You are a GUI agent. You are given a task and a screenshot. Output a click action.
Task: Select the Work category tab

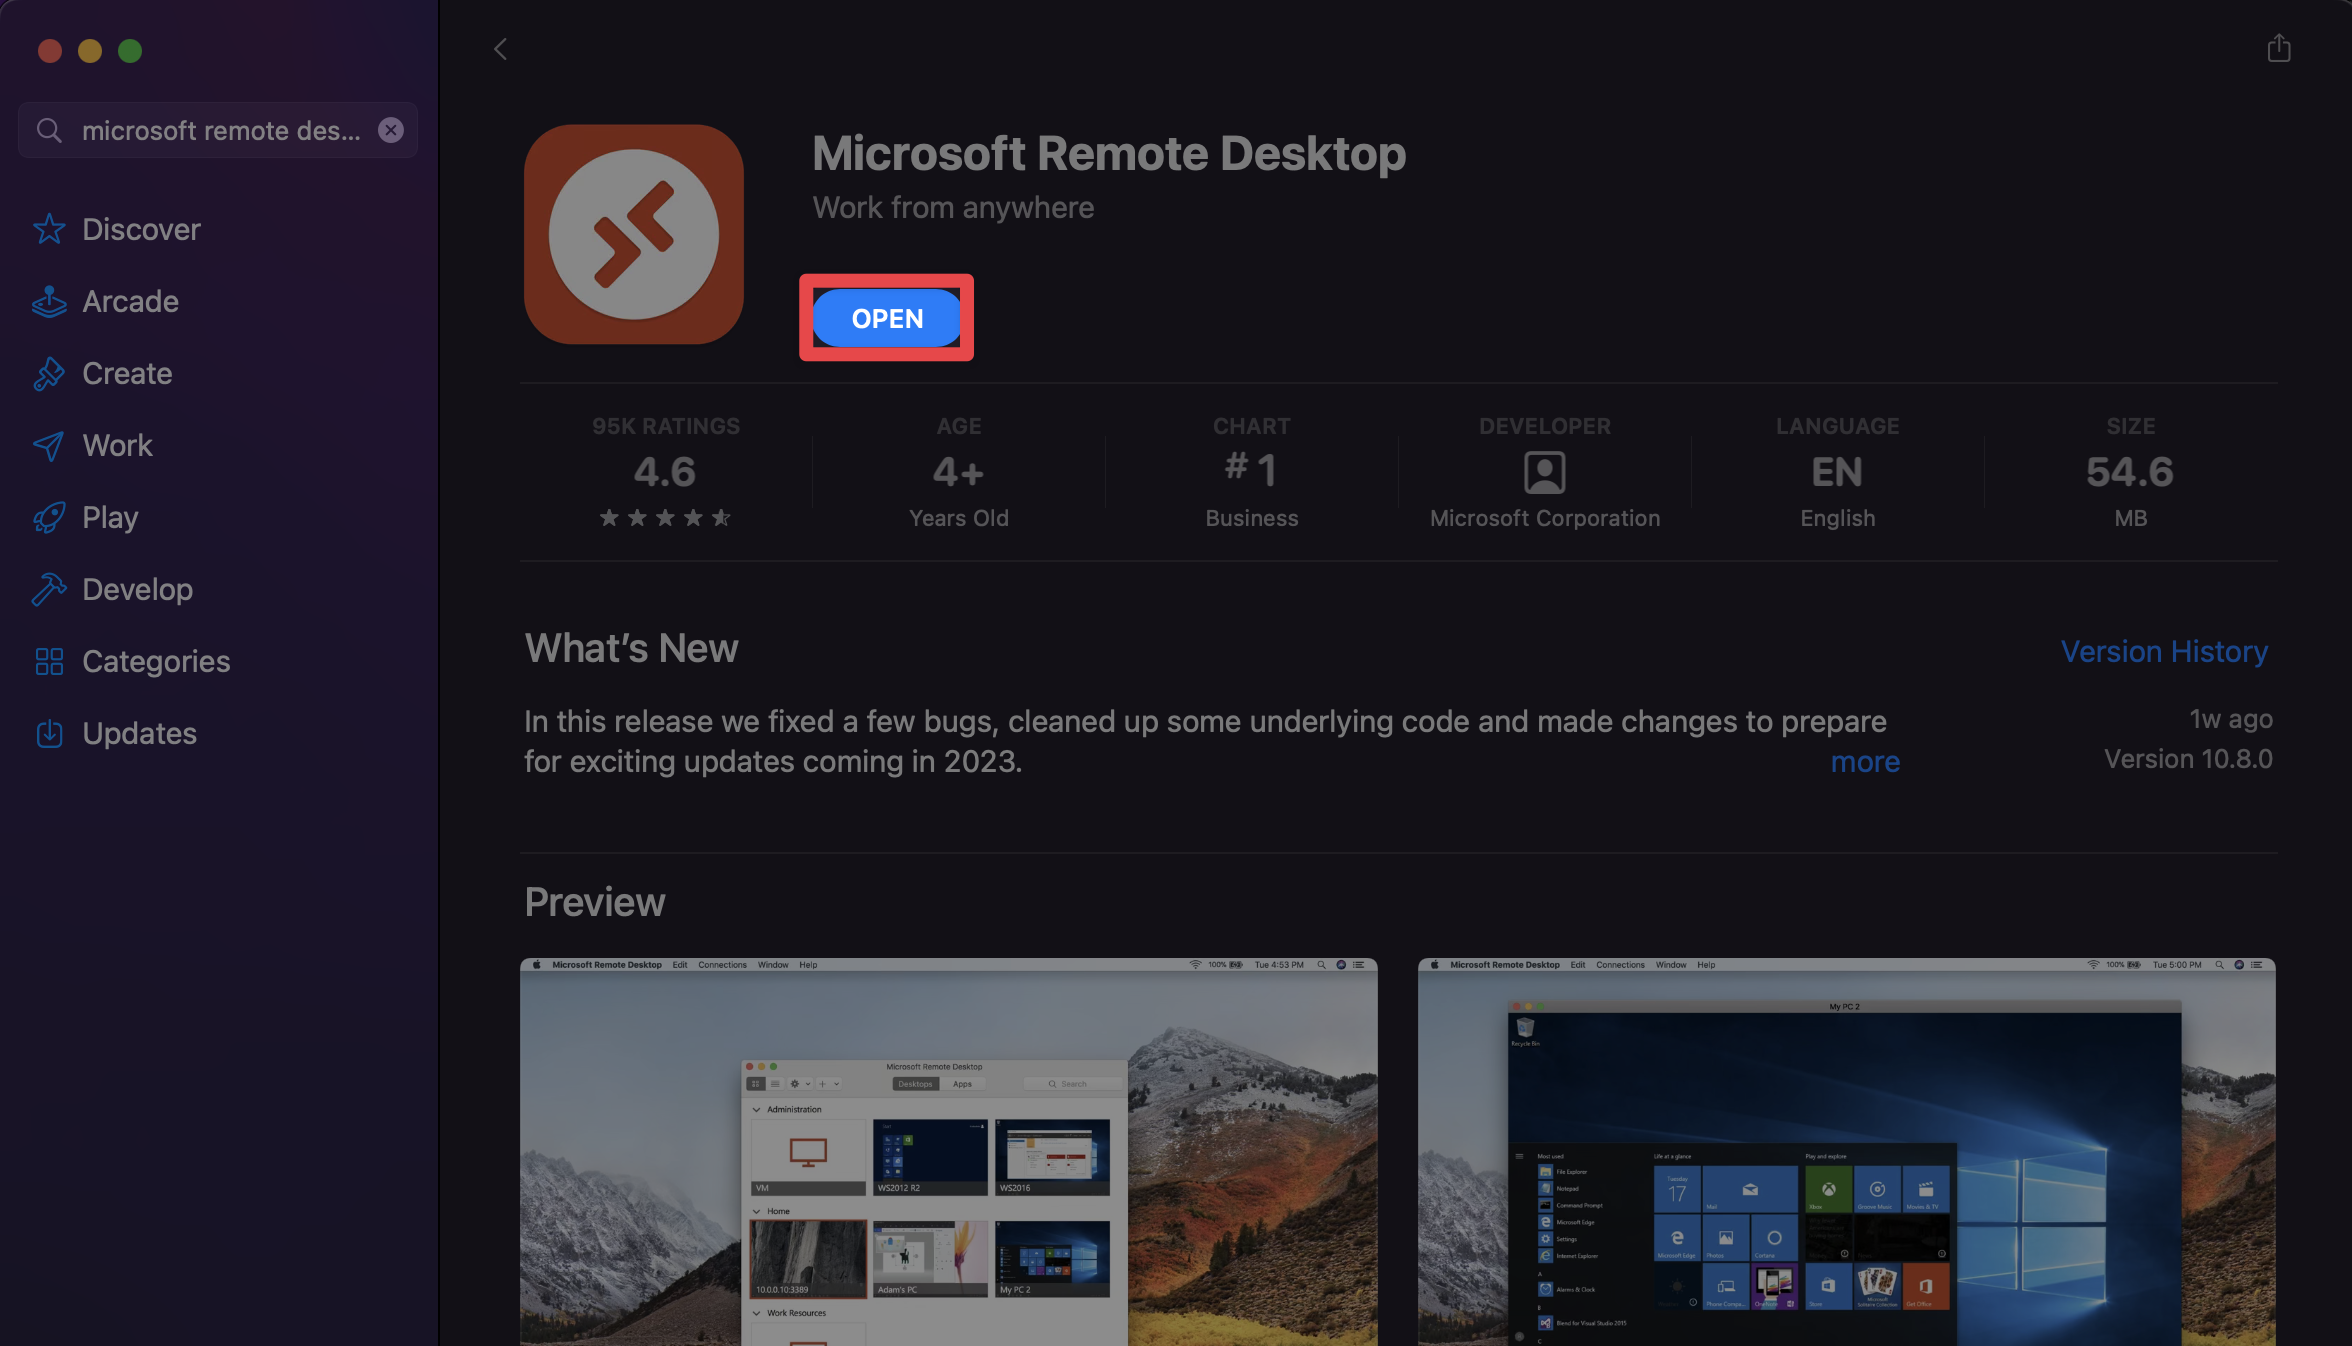click(116, 446)
